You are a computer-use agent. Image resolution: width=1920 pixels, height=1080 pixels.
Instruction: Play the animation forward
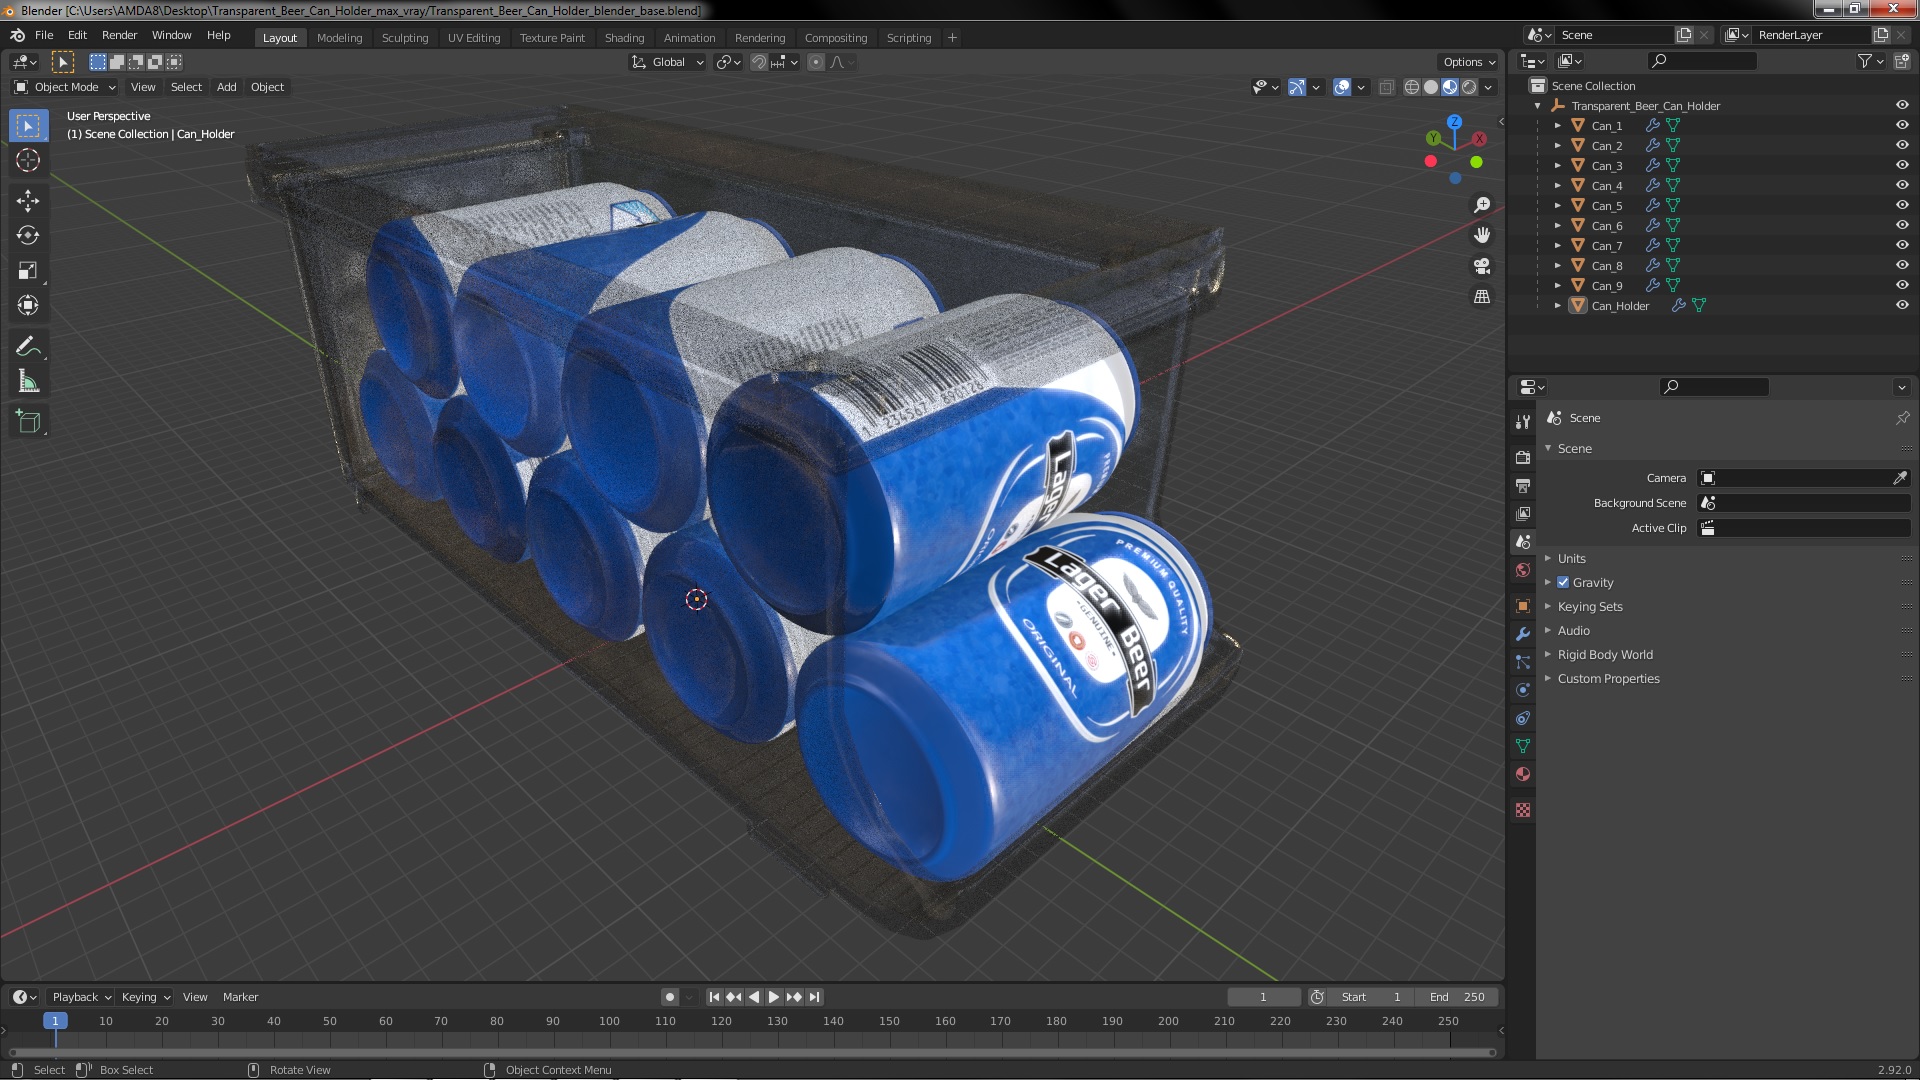pos(774,997)
